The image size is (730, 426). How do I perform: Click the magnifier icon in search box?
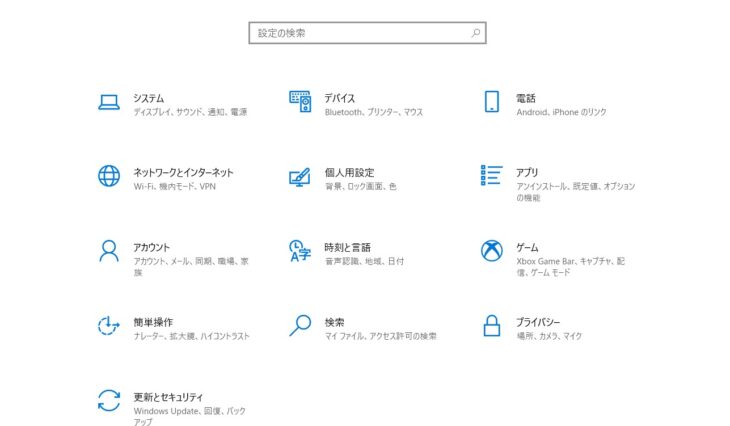tap(475, 33)
